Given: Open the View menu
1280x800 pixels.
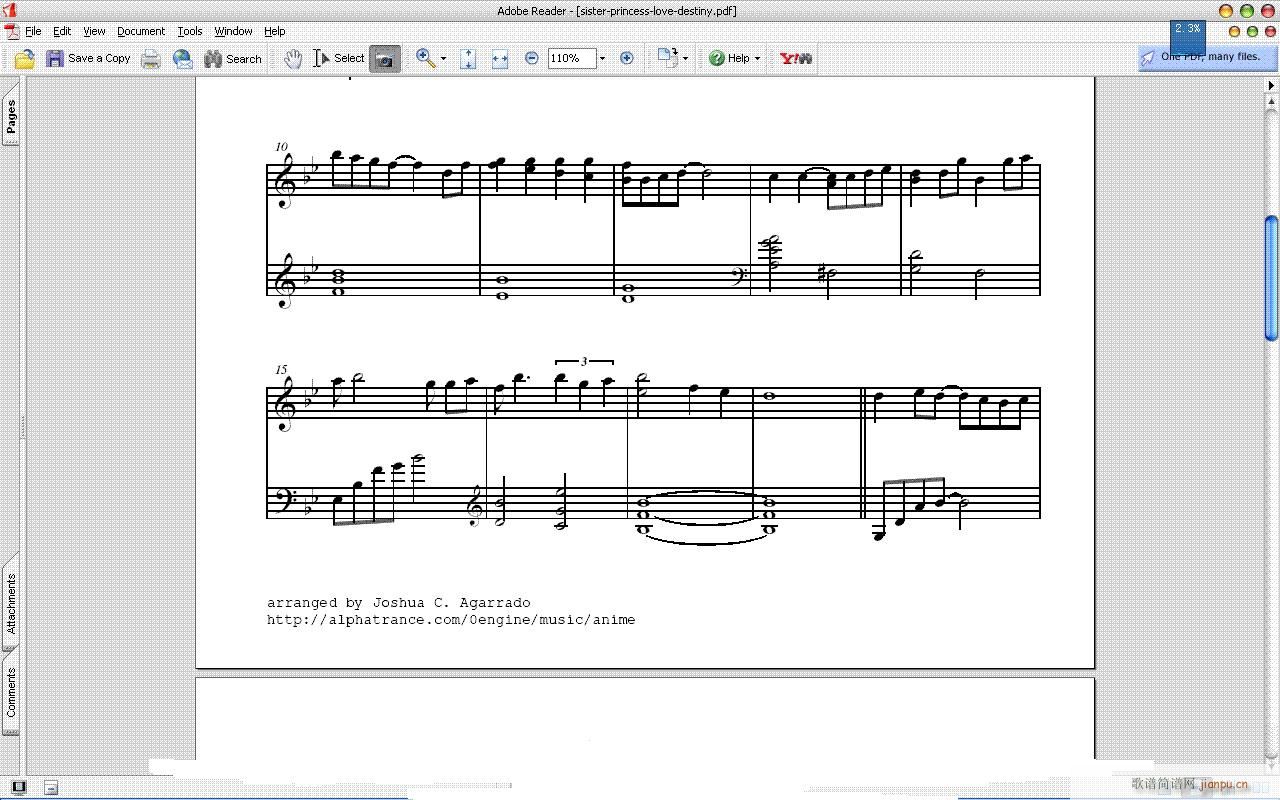Looking at the screenshot, I should 94,31.
